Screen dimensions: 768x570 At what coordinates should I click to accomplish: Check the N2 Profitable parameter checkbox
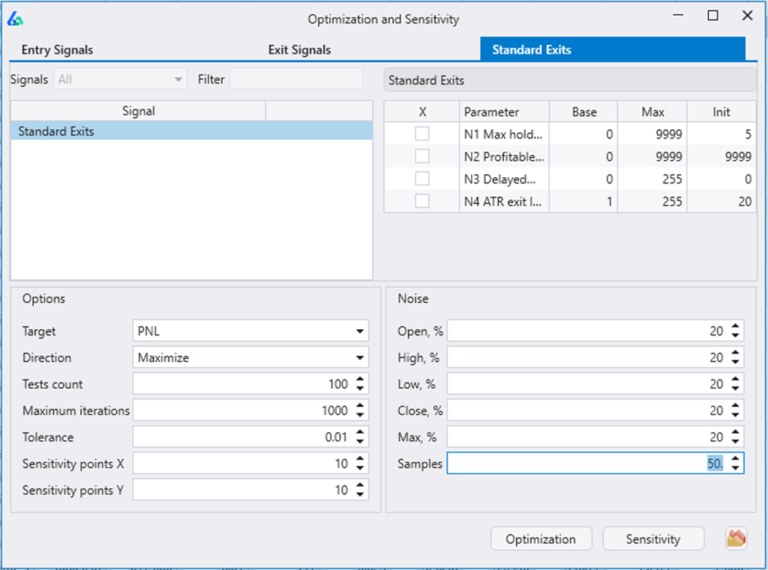422,156
